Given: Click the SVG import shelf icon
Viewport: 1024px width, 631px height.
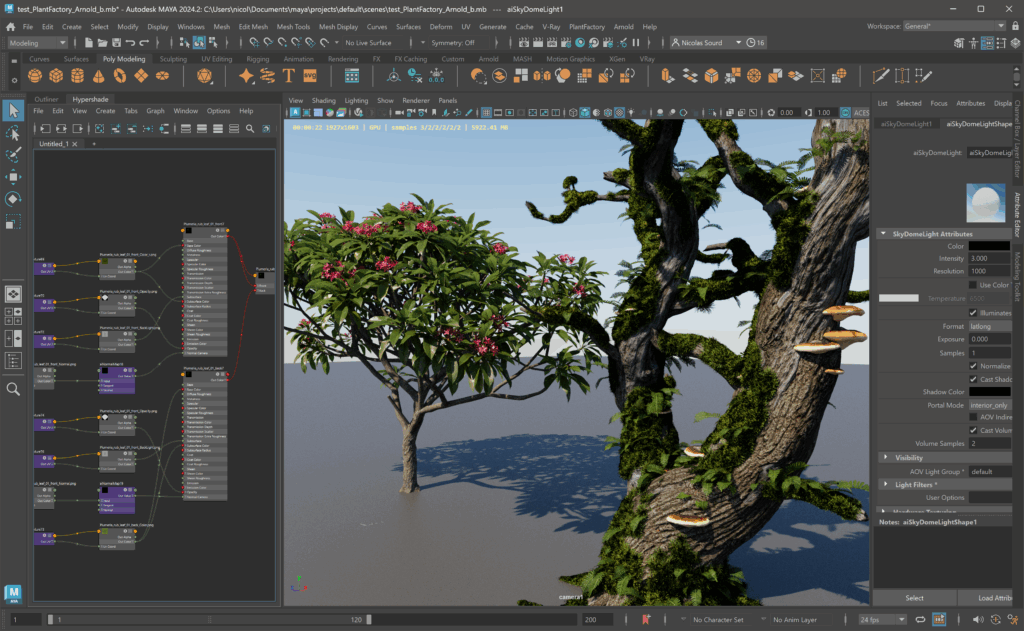Looking at the screenshot, I should point(310,76).
